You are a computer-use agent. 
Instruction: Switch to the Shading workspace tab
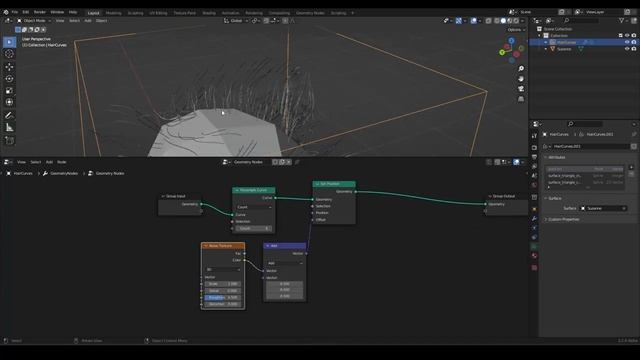pyautogui.click(x=209, y=13)
